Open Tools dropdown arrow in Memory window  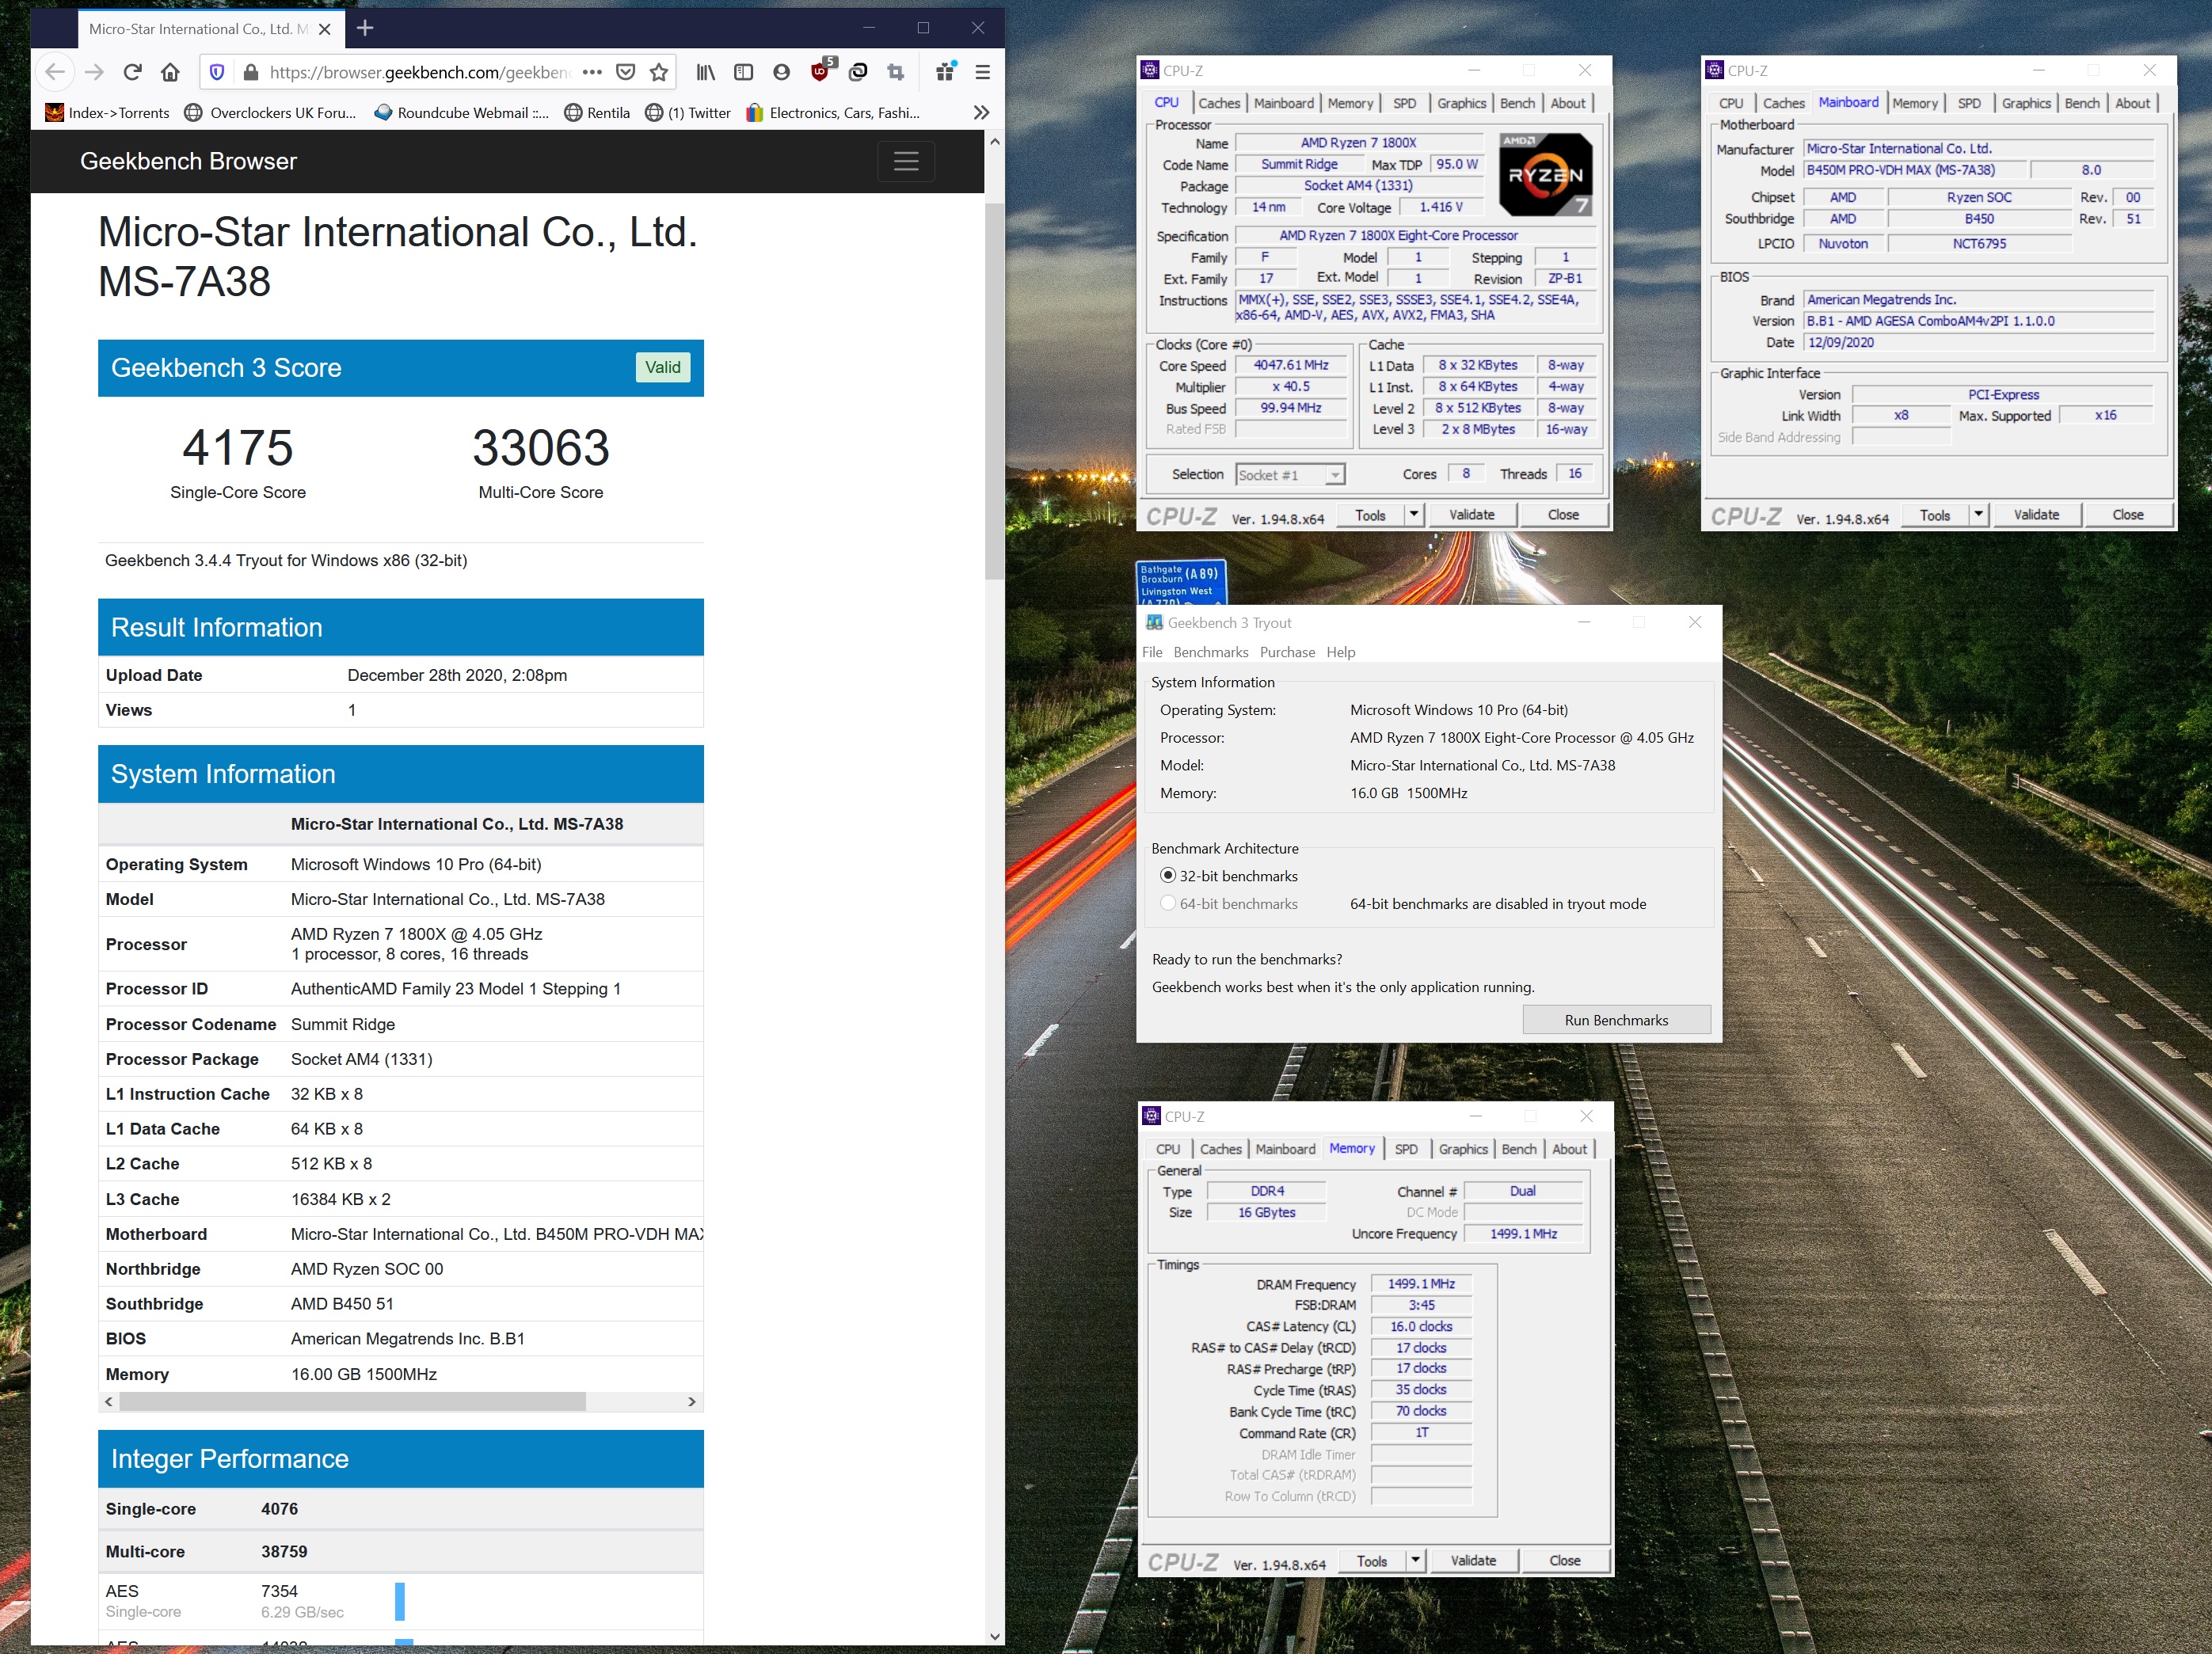coord(1415,1561)
